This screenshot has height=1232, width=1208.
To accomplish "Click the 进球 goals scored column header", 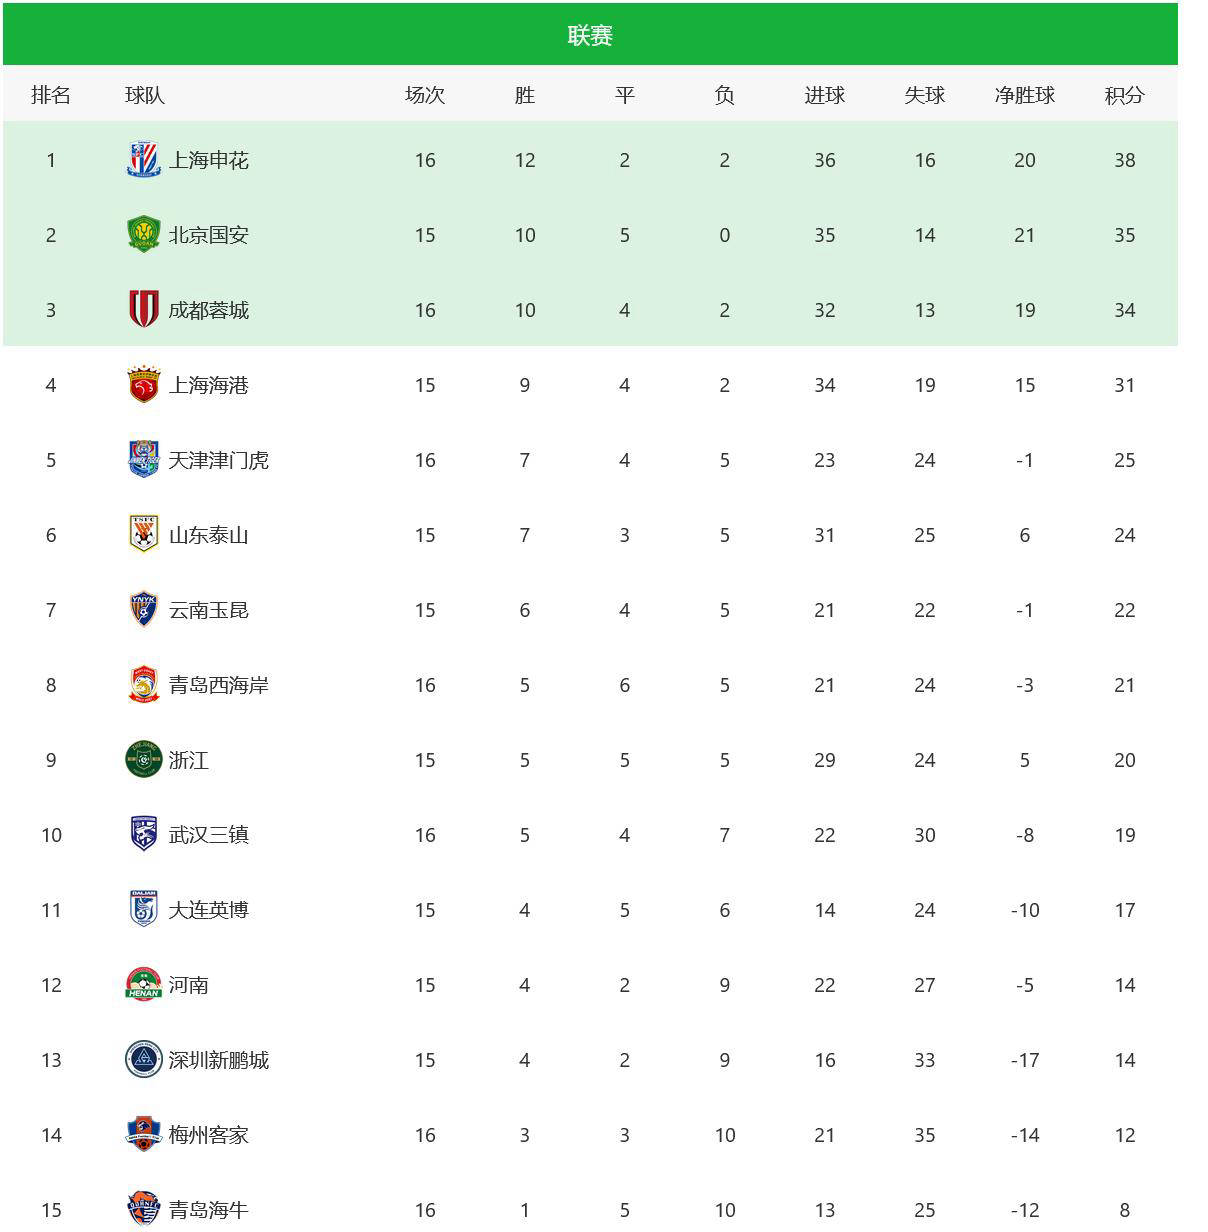I will 824,95.
